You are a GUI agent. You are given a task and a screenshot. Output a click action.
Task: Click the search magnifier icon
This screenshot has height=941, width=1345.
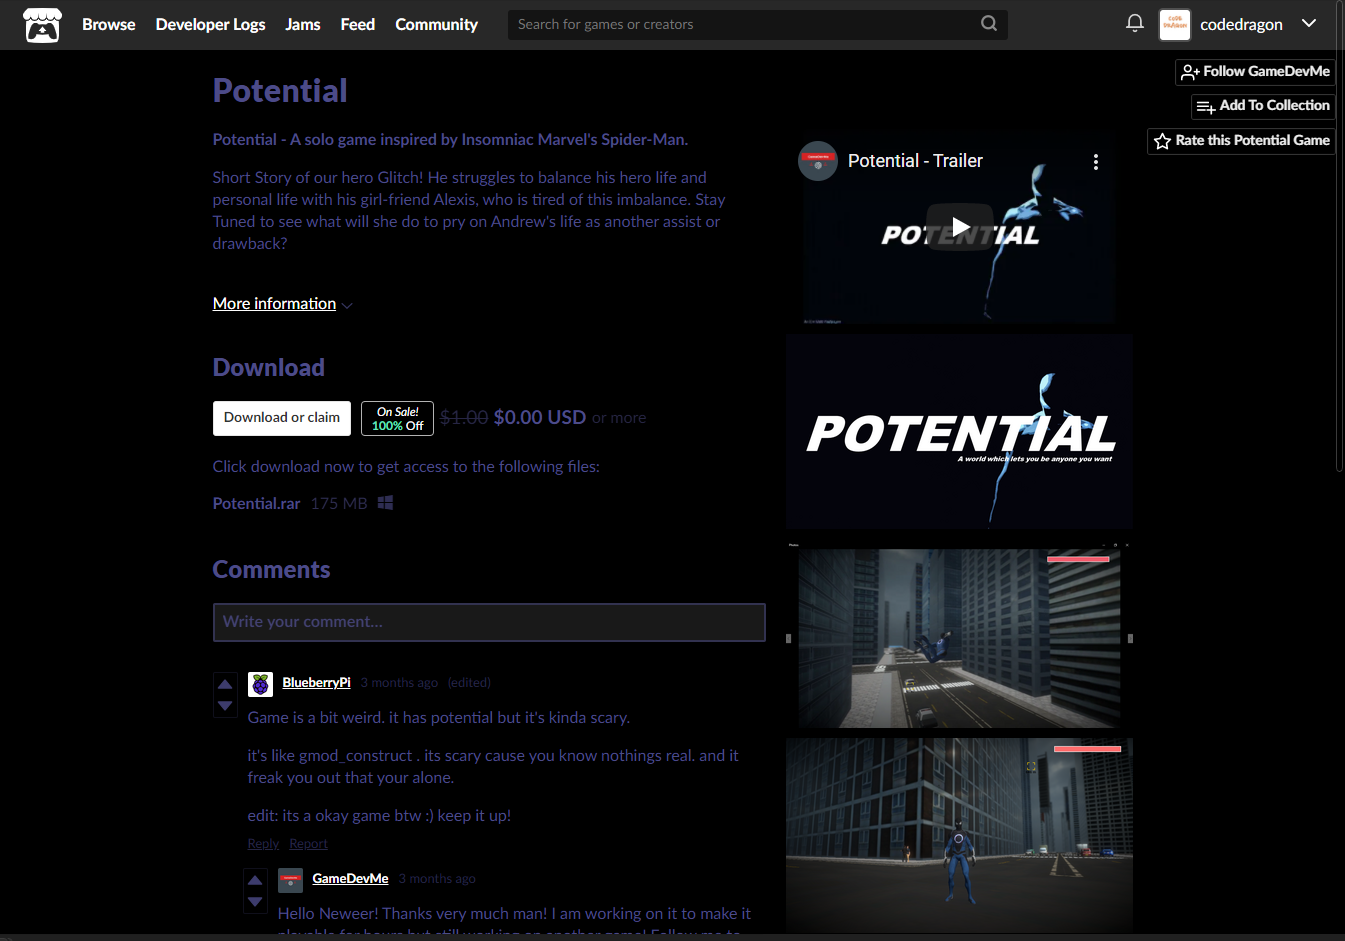[989, 24]
